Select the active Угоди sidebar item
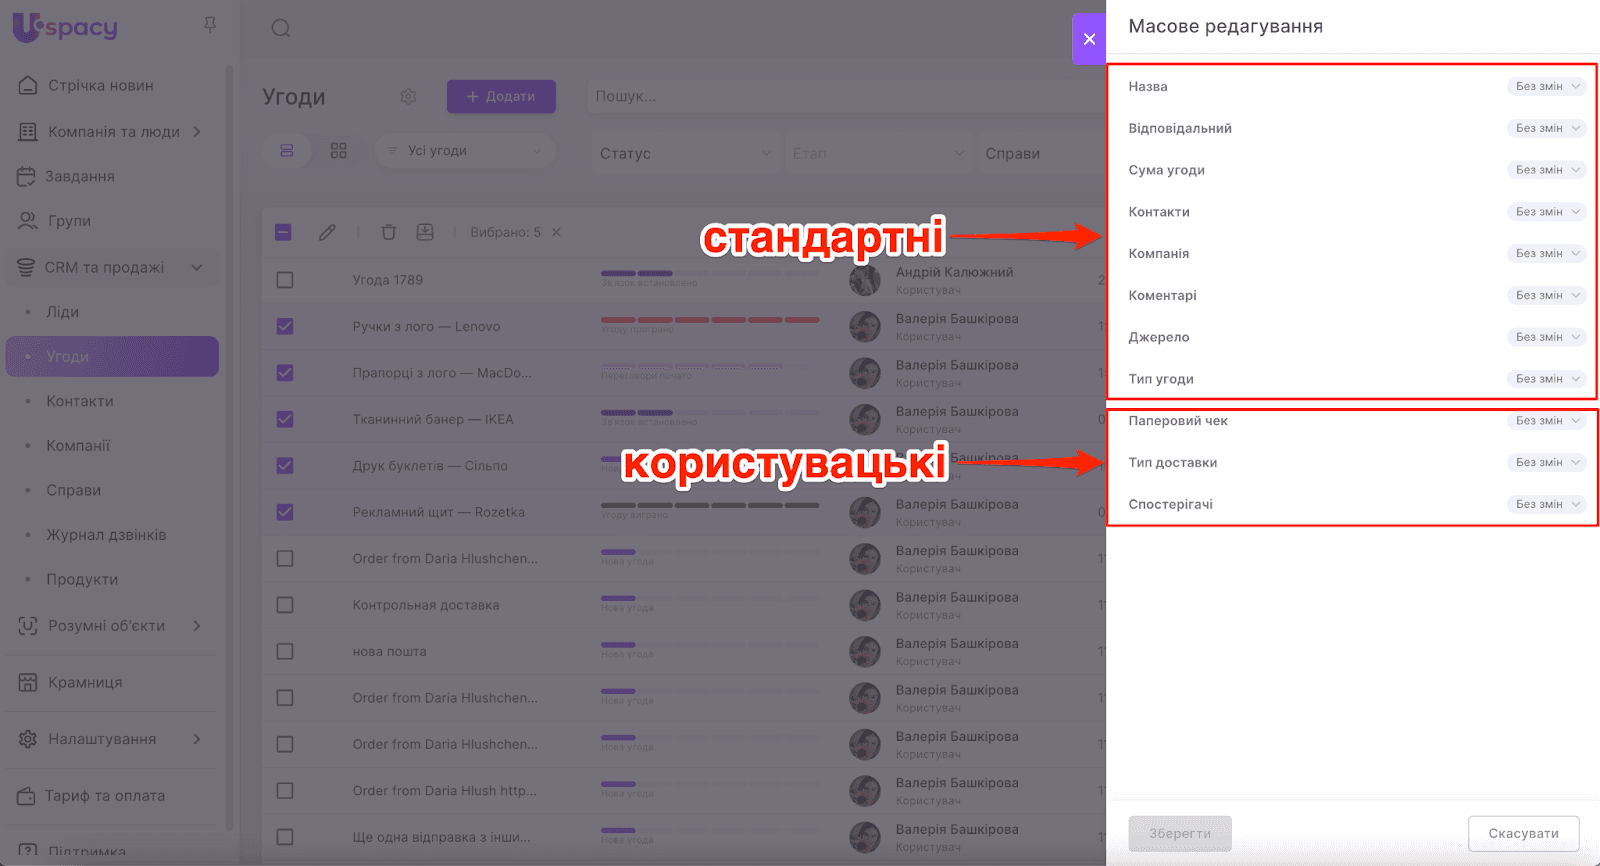The image size is (1600, 866). point(112,357)
